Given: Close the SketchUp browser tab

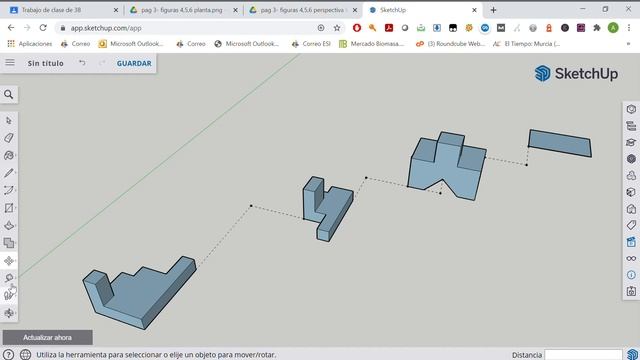Looking at the screenshot, I should click(474, 10).
